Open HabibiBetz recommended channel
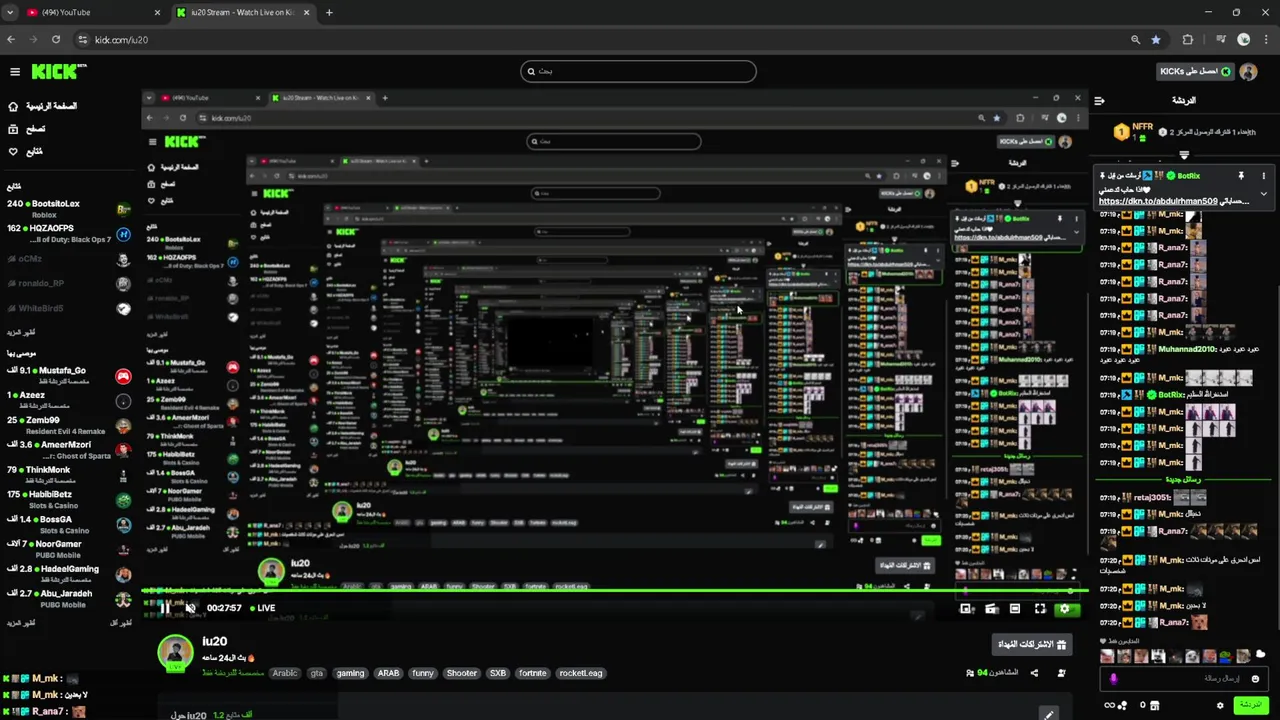The image size is (1280, 720). click(x=67, y=500)
